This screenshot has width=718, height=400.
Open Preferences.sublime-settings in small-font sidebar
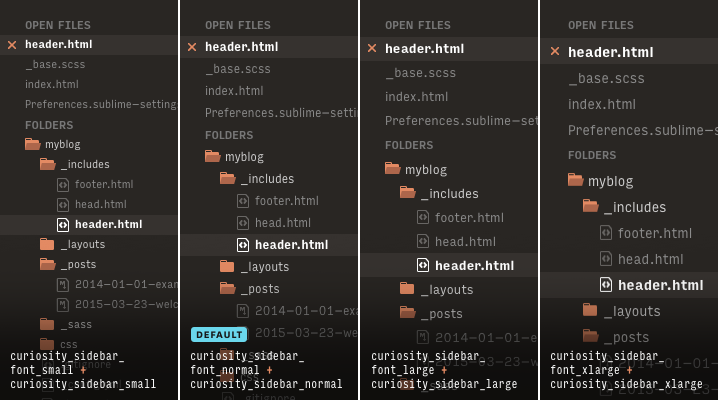(x=101, y=104)
